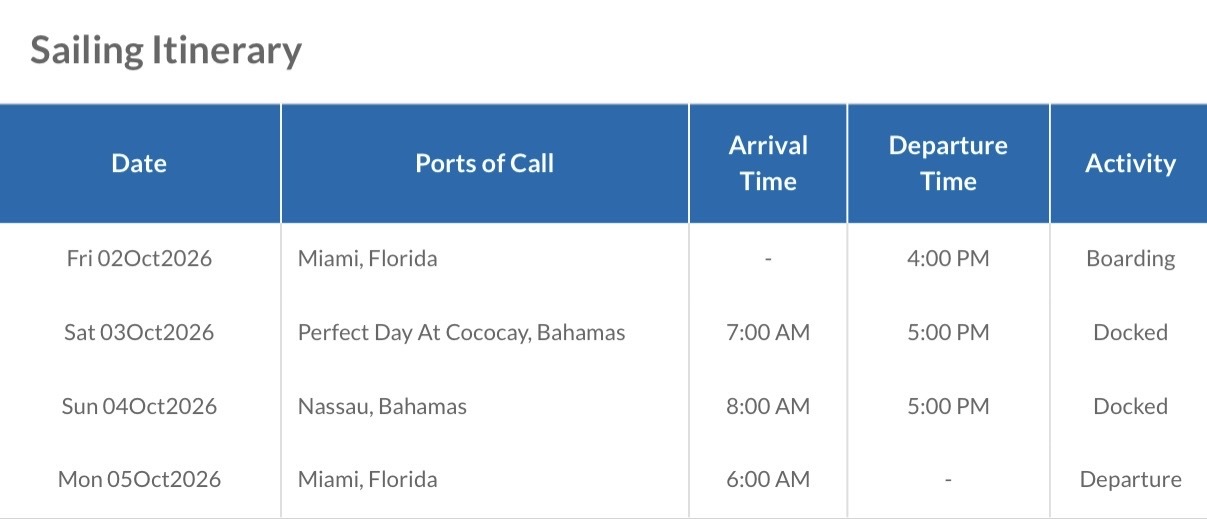
Task: Select the Departure activity in the last row
Action: [x=1130, y=479]
